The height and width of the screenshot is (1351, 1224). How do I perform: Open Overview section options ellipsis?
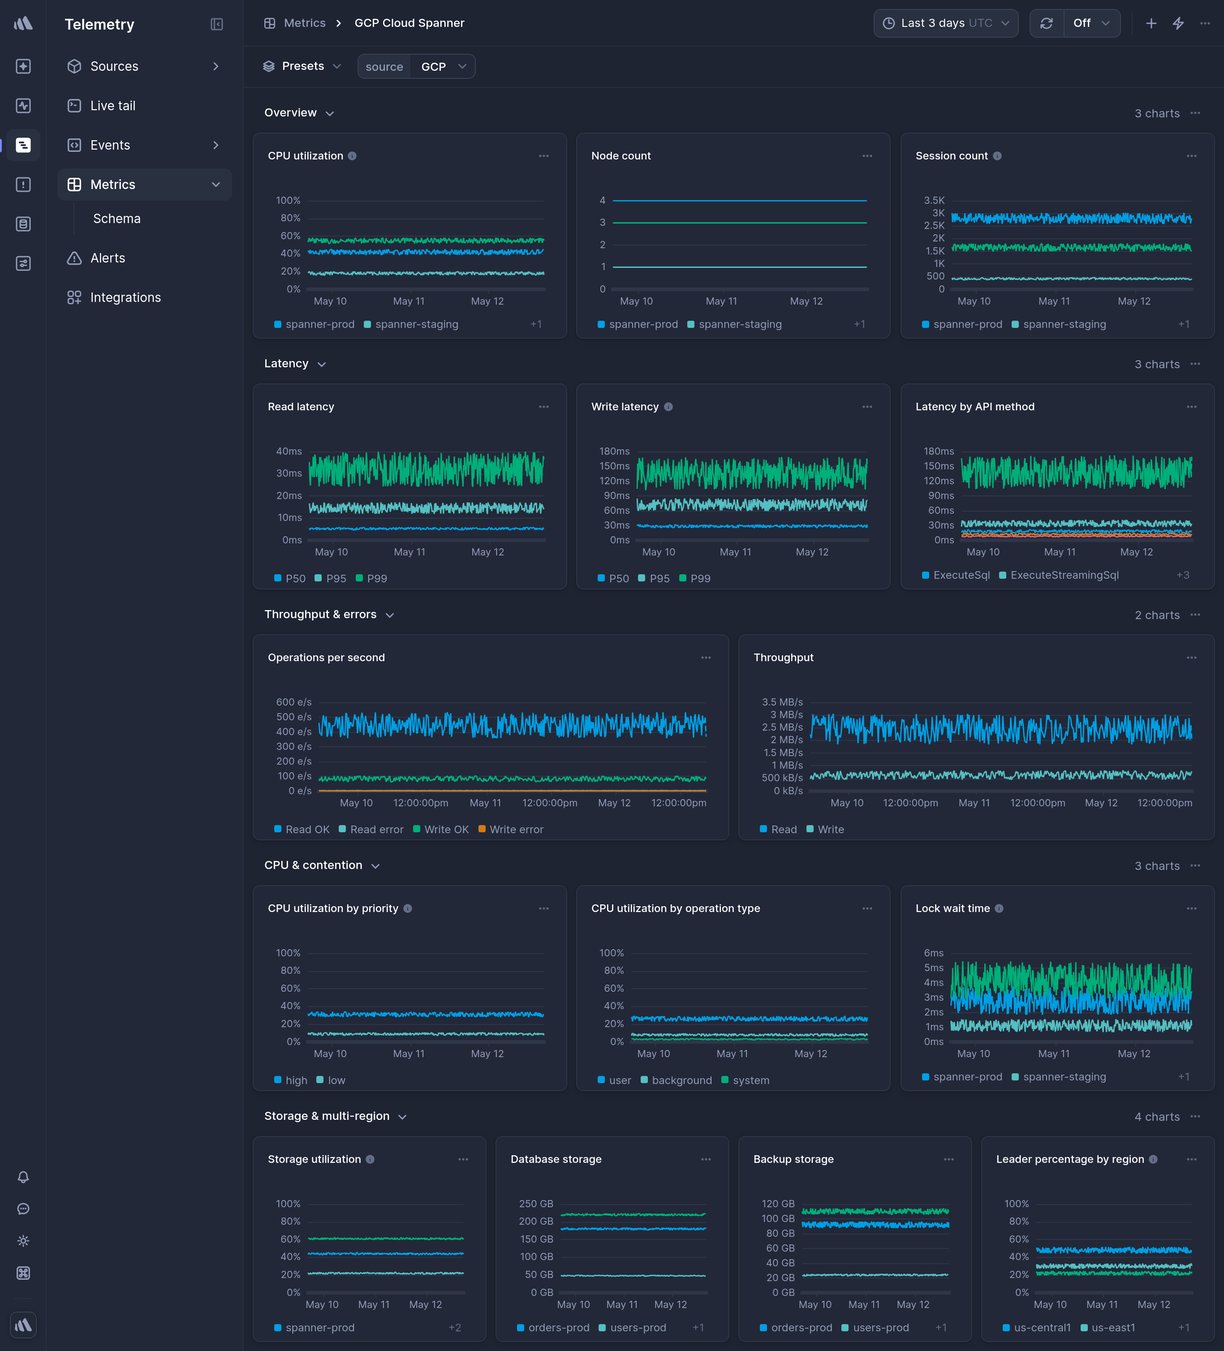1195,113
